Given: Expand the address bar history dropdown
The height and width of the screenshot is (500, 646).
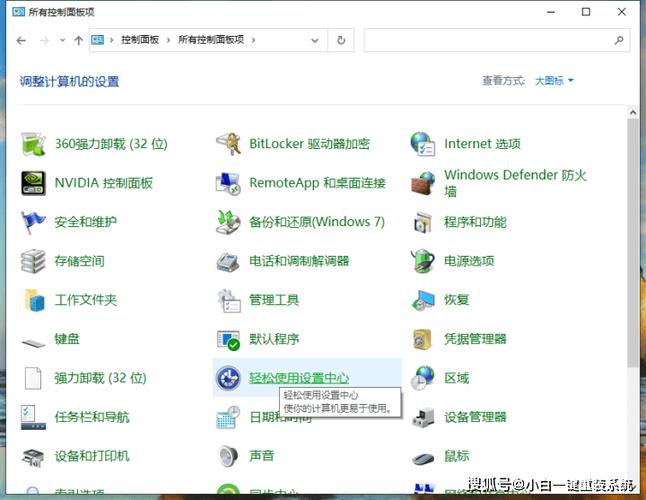Looking at the screenshot, I should click(x=315, y=40).
